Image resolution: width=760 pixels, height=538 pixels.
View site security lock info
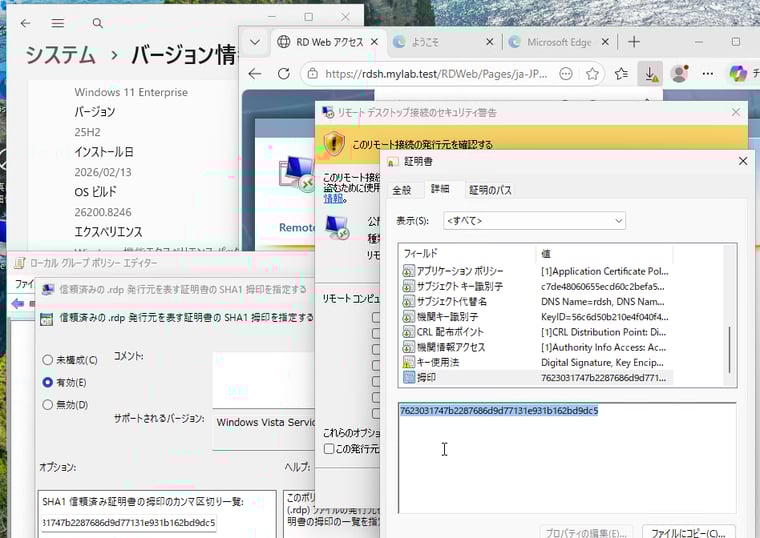pyautogui.click(x=313, y=74)
